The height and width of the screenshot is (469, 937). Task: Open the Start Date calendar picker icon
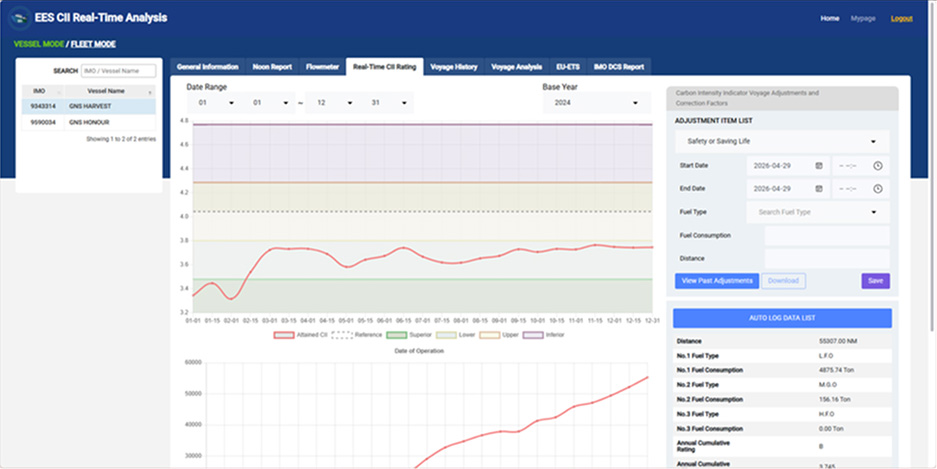(819, 166)
